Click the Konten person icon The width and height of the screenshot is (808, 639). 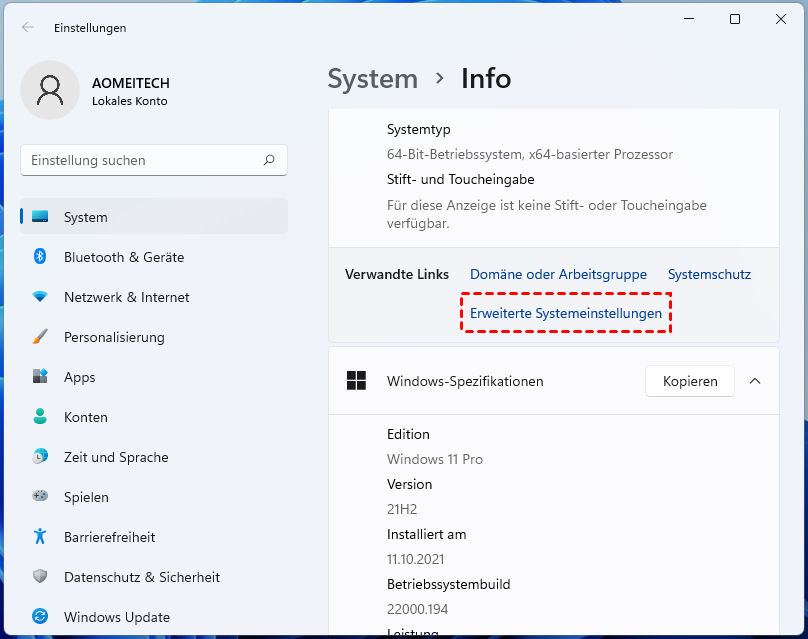[x=40, y=417]
